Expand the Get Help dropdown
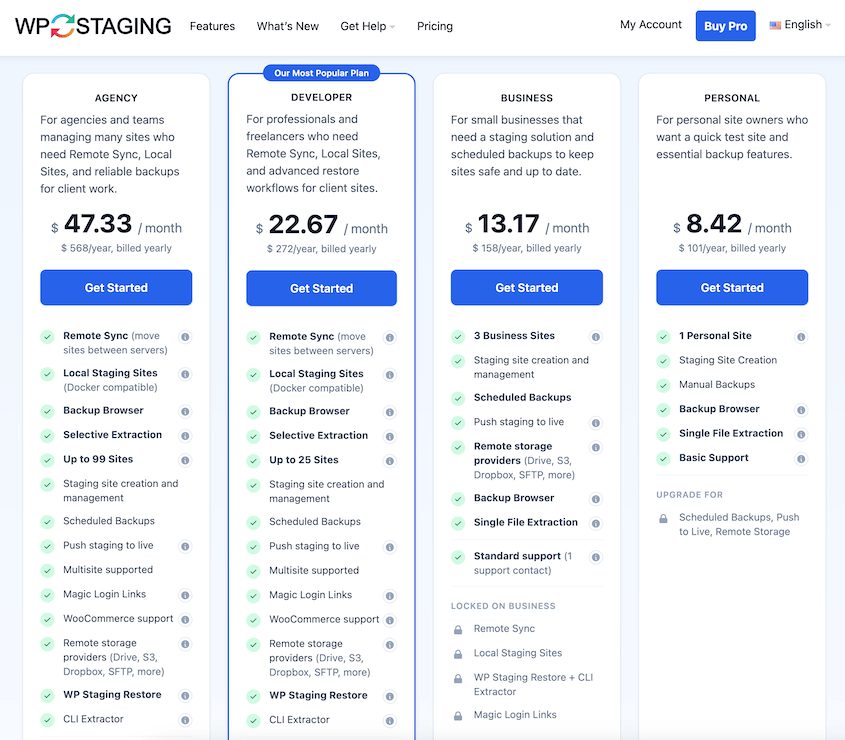This screenshot has width=845, height=740. point(368,26)
